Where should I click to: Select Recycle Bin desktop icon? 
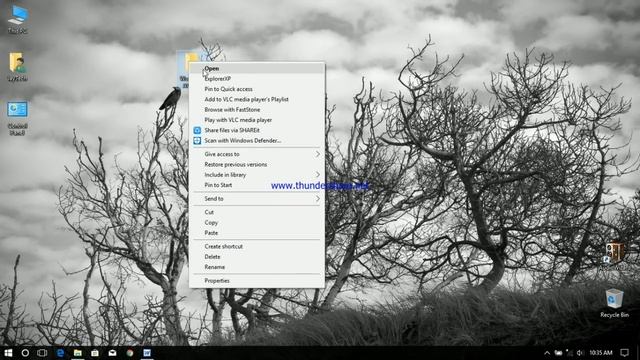(614, 302)
